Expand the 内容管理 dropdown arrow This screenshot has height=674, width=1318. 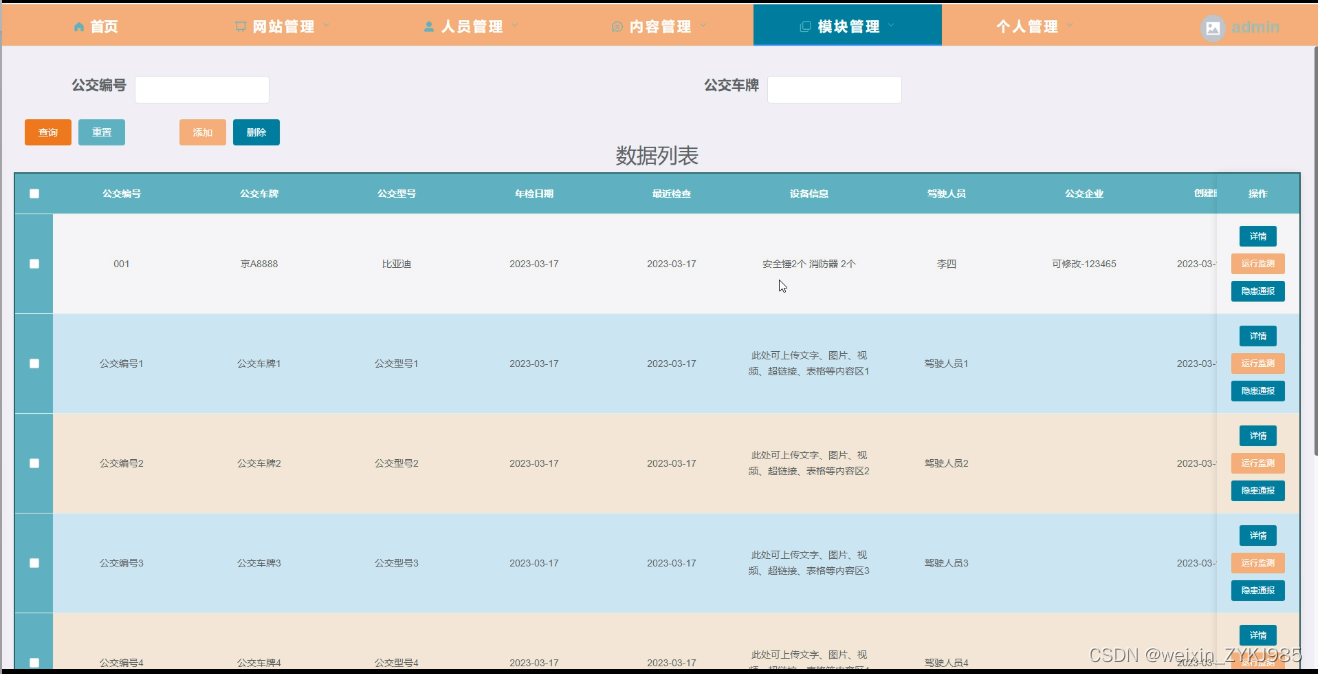pyautogui.click(x=703, y=25)
